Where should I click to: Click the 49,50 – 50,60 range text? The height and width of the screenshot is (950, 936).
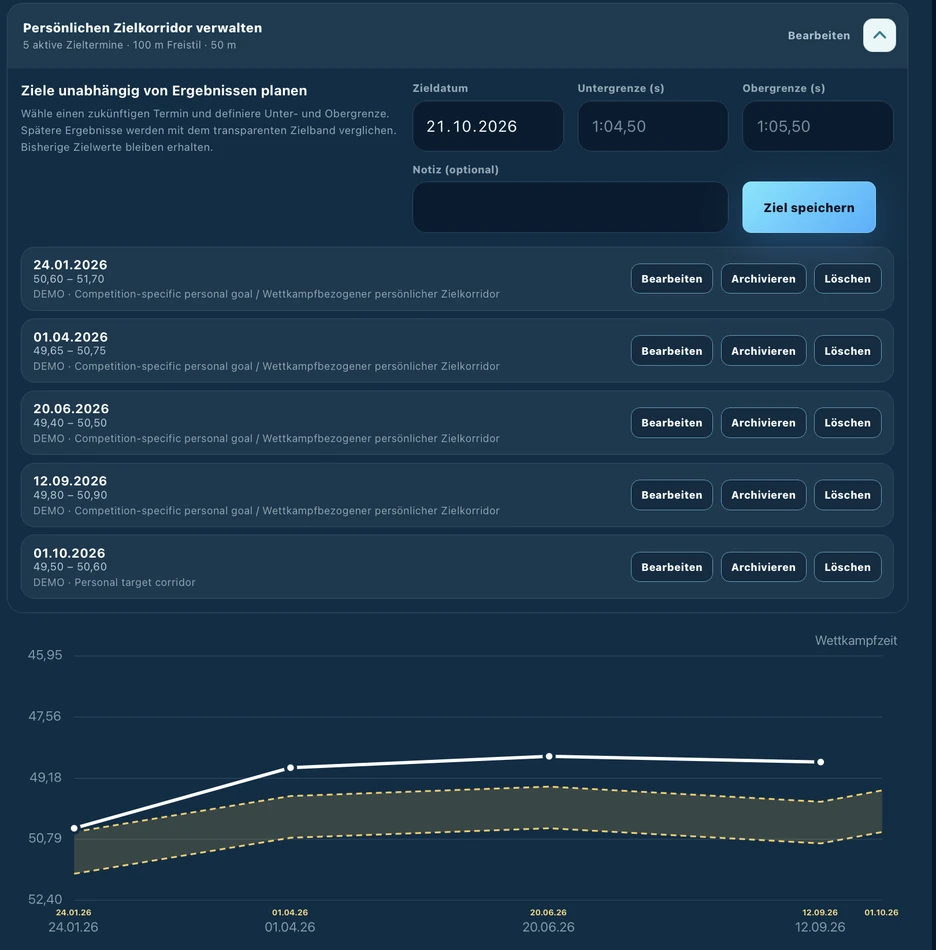coord(70,567)
